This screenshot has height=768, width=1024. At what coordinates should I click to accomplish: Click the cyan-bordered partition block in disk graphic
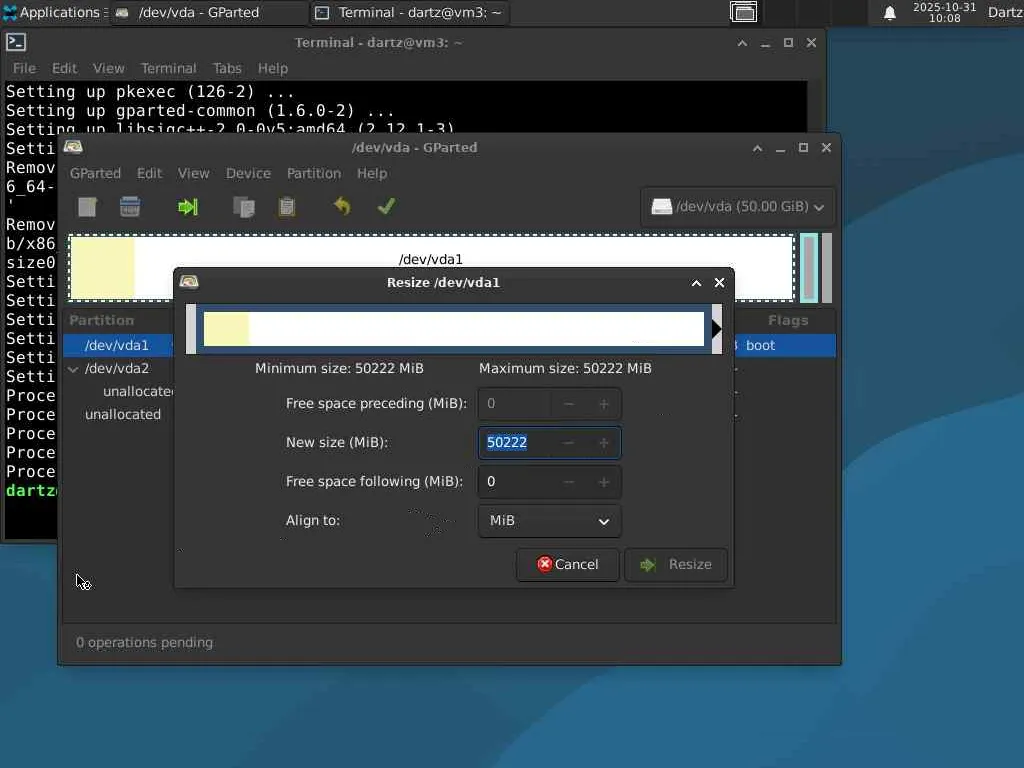tap(808, 268)
